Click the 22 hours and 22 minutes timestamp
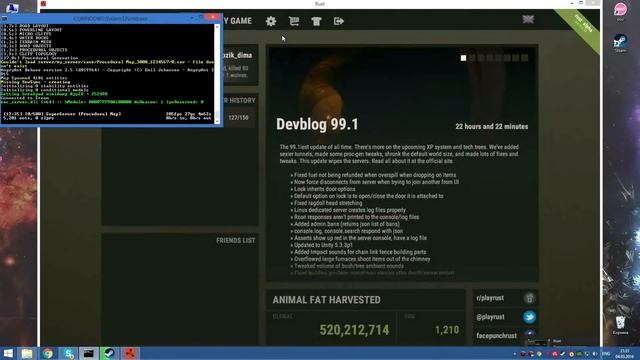 [x=491, y=127]
